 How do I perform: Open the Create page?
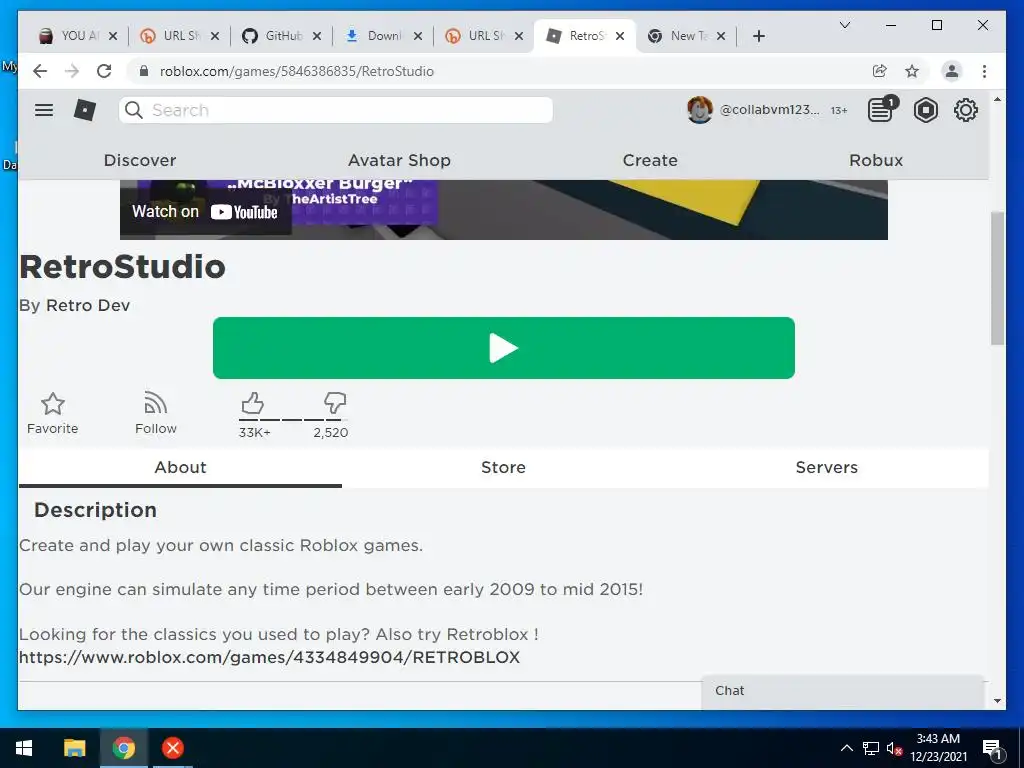pos(650,160)
